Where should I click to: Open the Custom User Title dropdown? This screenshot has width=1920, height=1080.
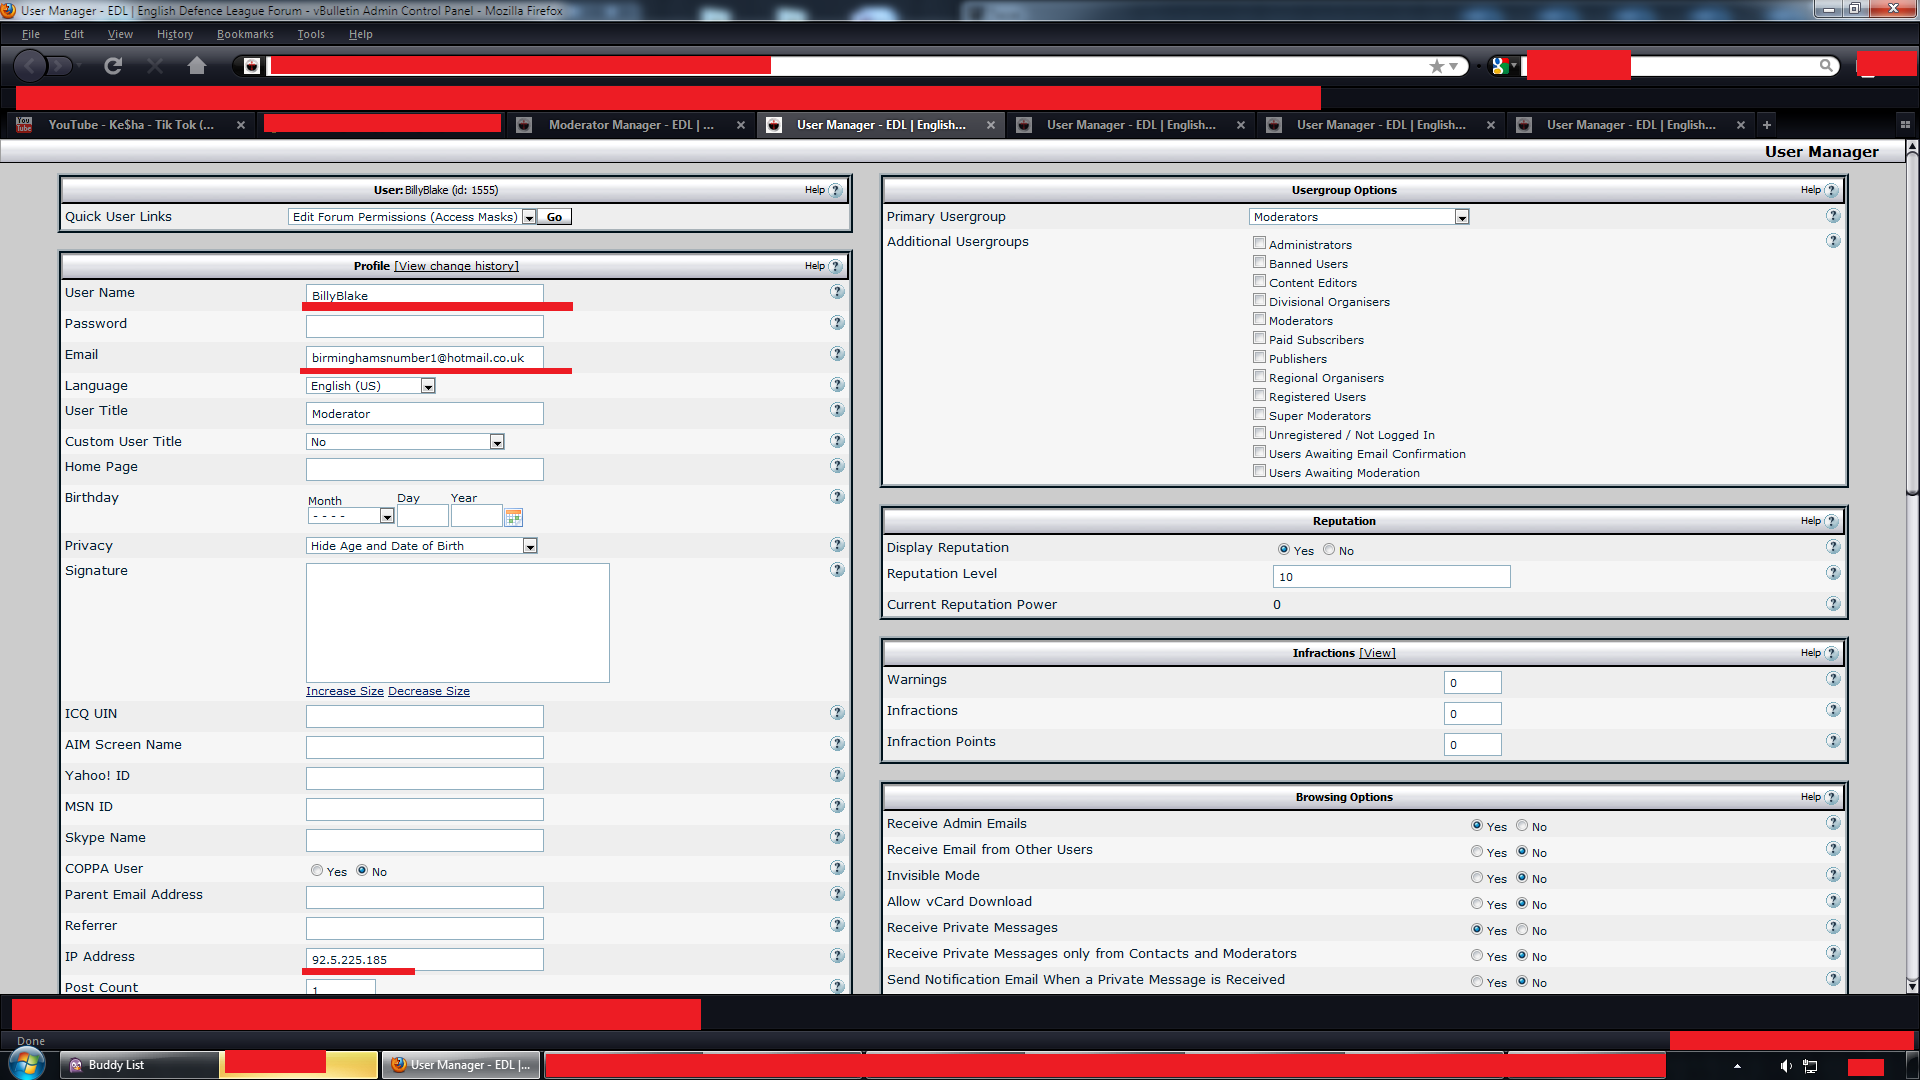[x=497, y=442]
